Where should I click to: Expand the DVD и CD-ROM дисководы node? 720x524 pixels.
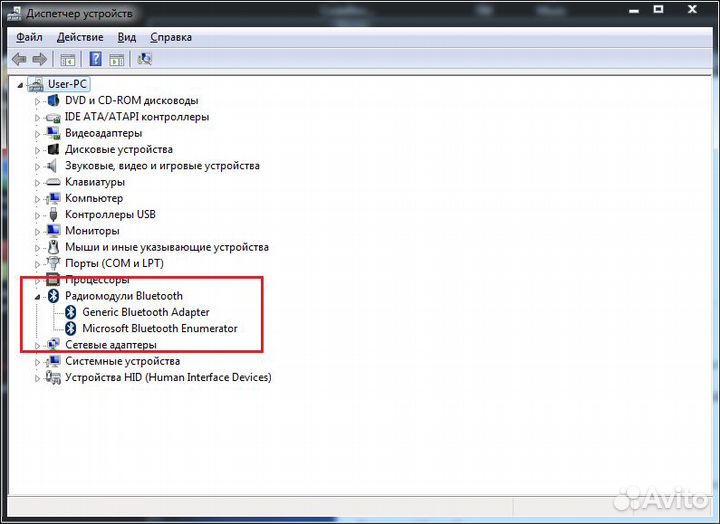39,101
